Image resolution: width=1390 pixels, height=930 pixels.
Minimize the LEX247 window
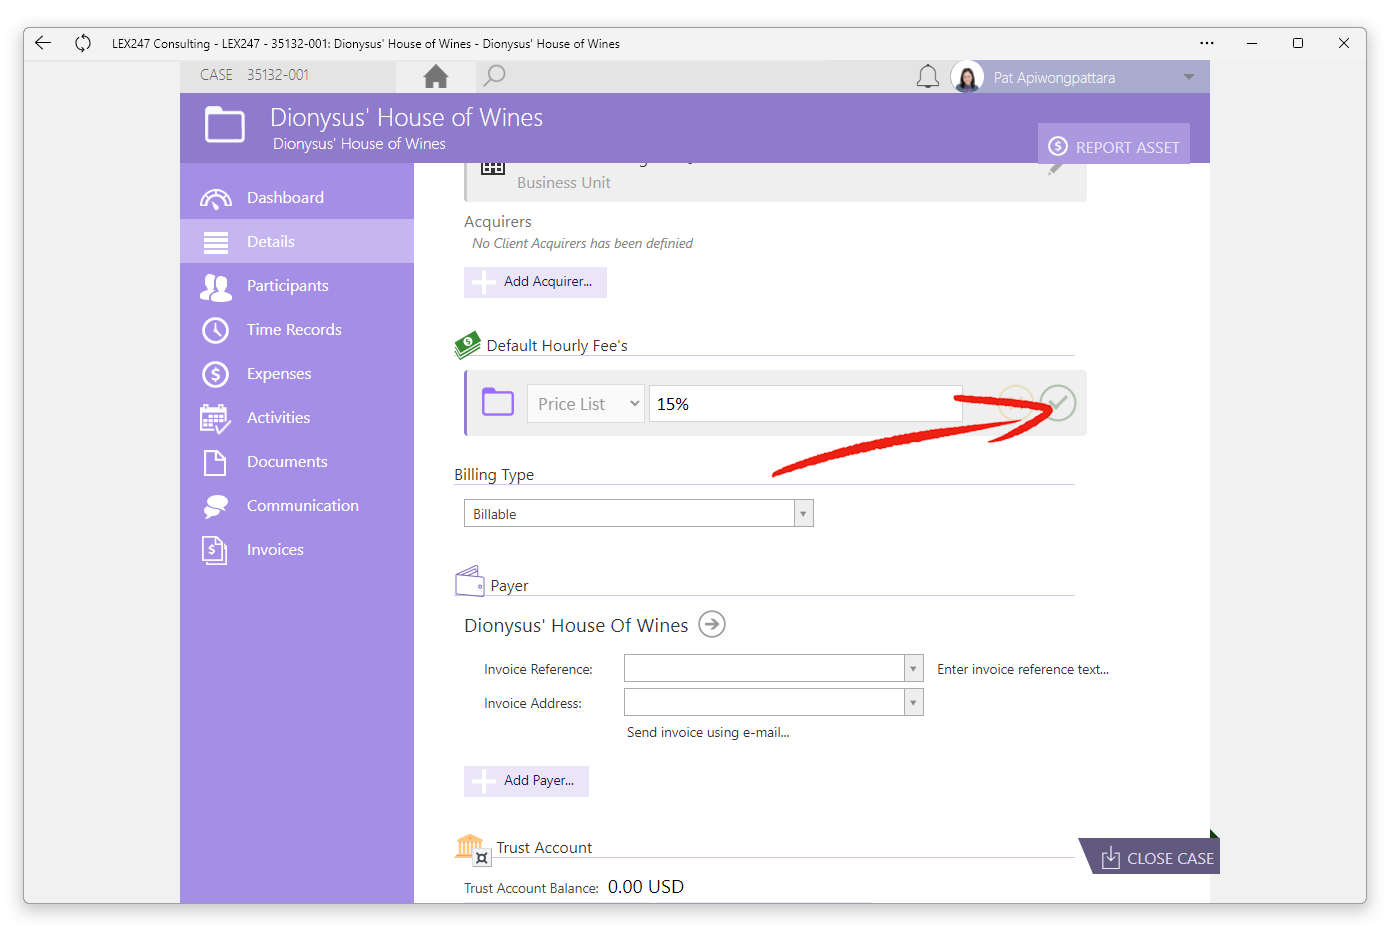click(x=1251, y=43)
